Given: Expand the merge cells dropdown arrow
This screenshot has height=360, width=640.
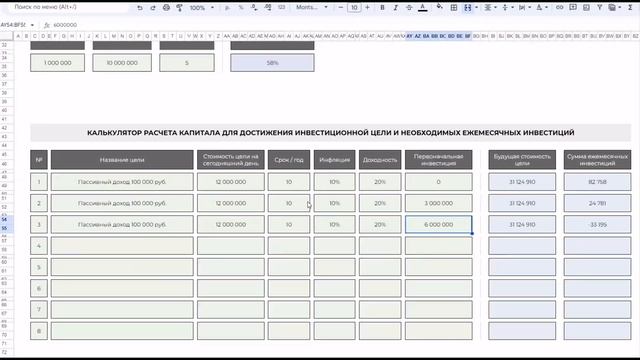Looking at the screenshot, I should [476, 8].
